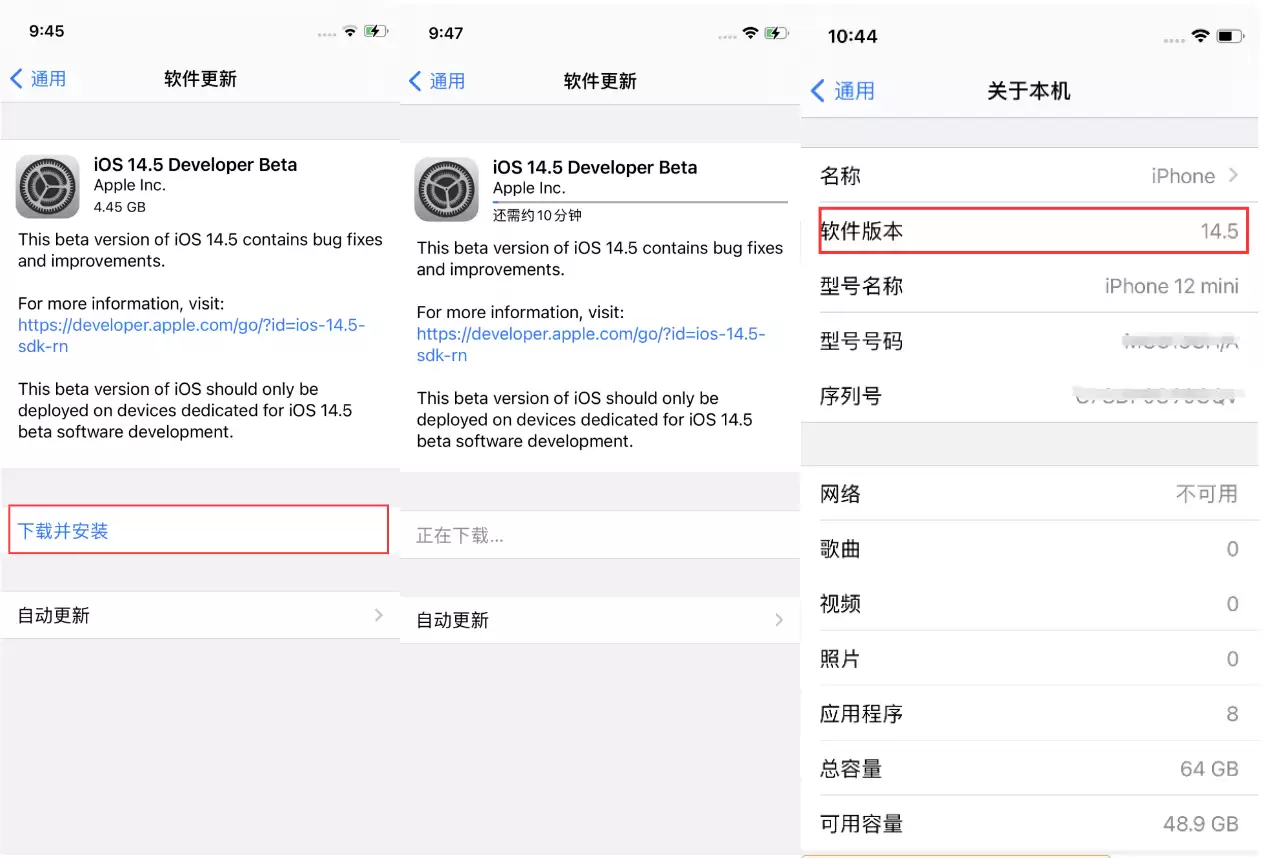The width and height of the screenshot is (1263, 858).
Task: Go back to 通用 in 9:47 screenshot
Action: [437, 81]
